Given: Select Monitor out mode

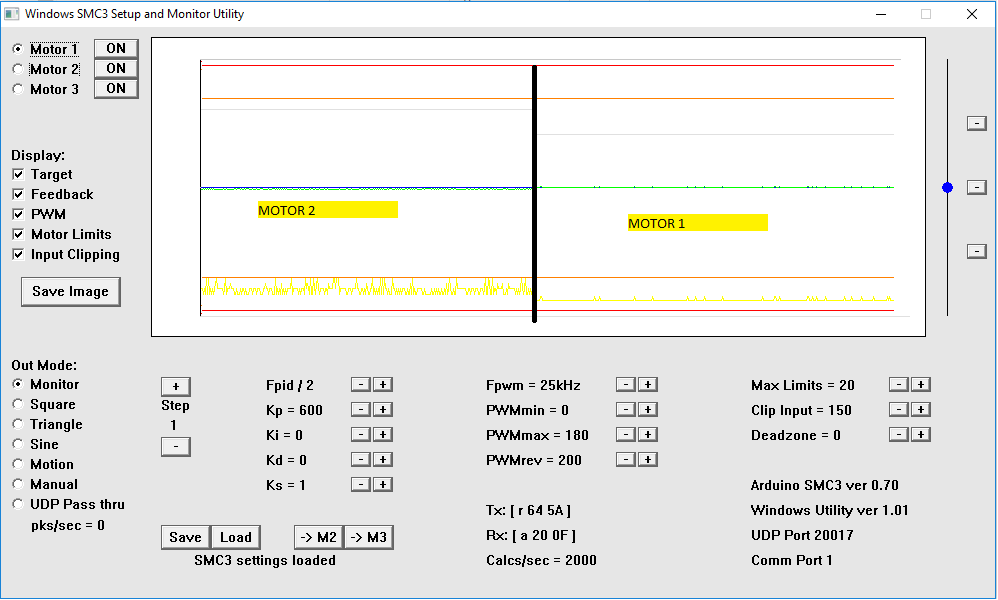Looking at the screenshot, I should pos(18,384).
